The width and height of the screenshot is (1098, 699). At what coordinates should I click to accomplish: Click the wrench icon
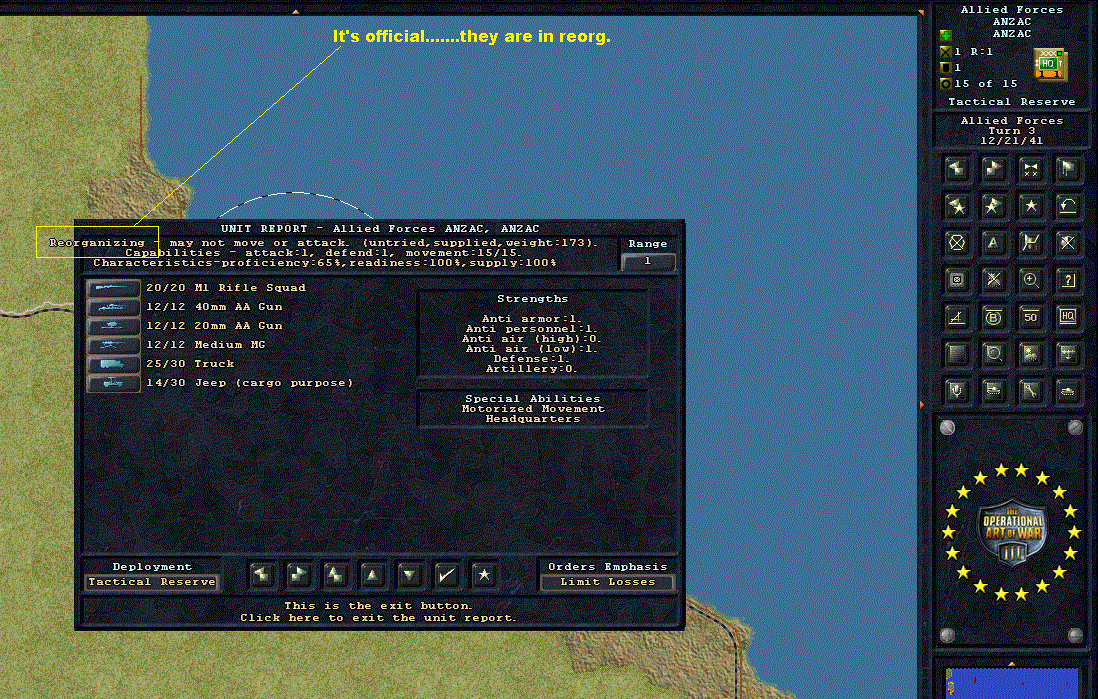(1031, 392)
